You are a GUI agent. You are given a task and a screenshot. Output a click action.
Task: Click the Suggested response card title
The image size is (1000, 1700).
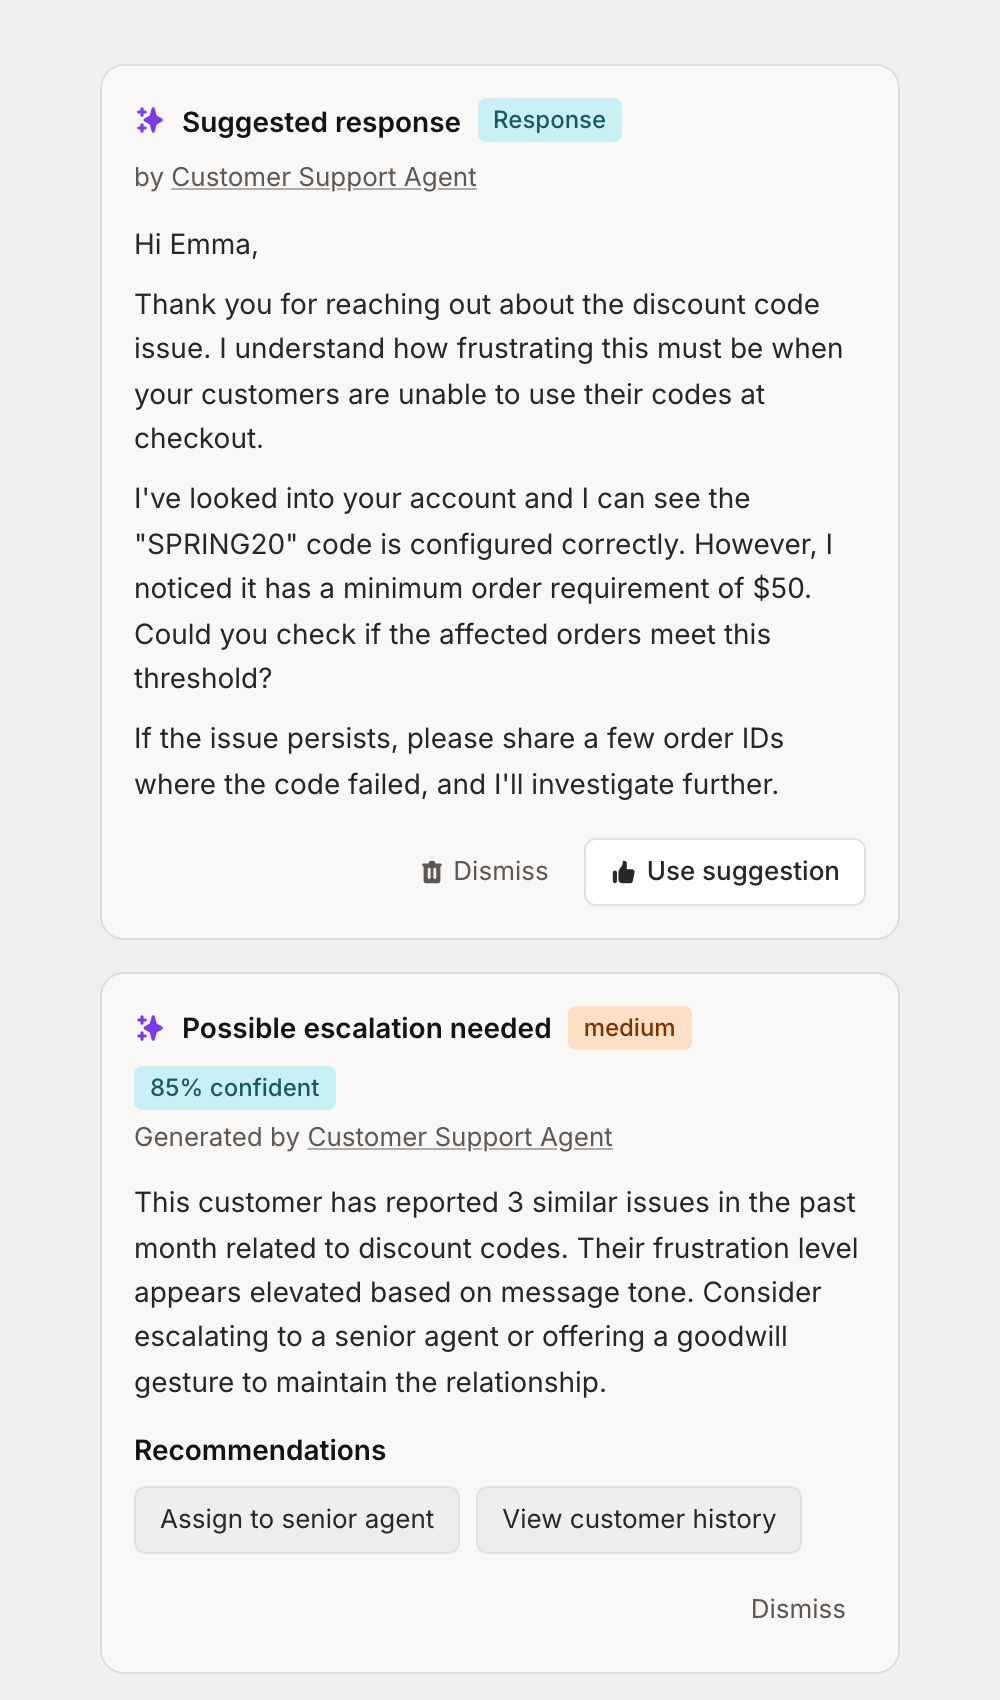click(321, 121)
